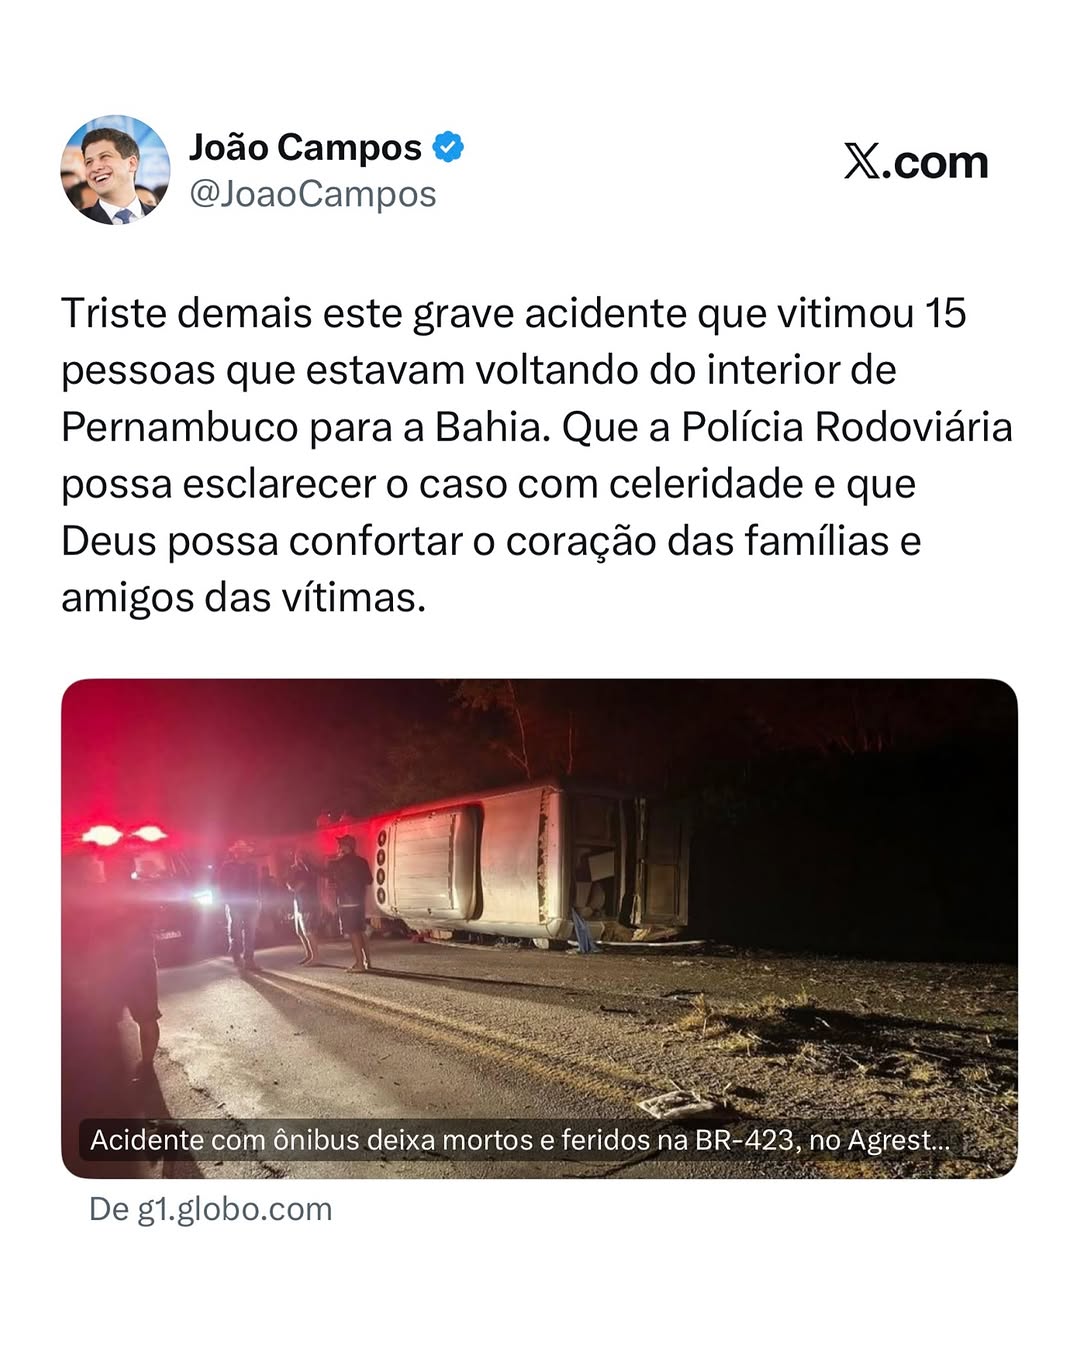
Task: Visit the 'De g1.globo.com' source link
Action: (210, 1209)
